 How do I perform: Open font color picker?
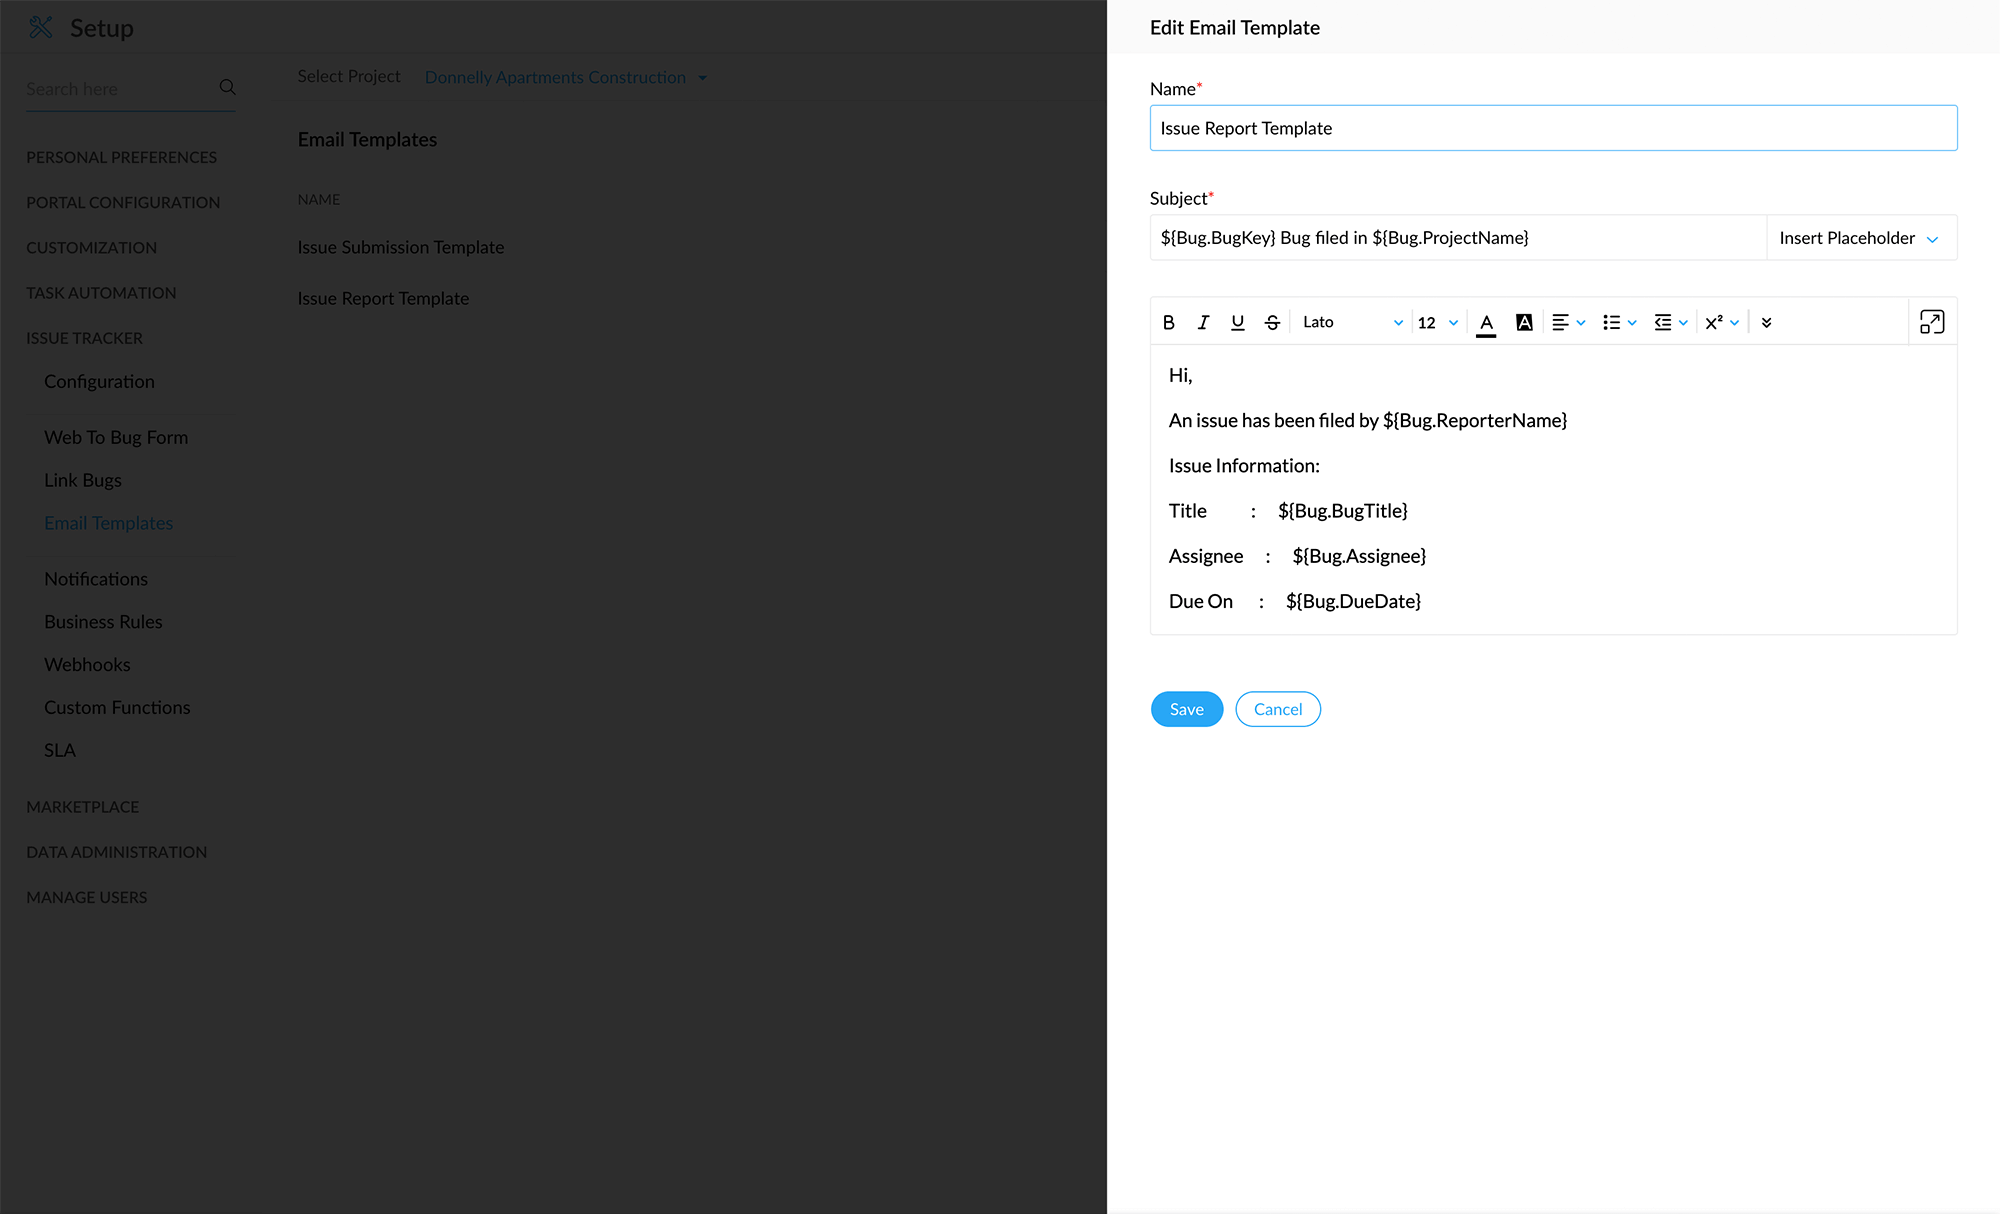tap(1486, 322)
